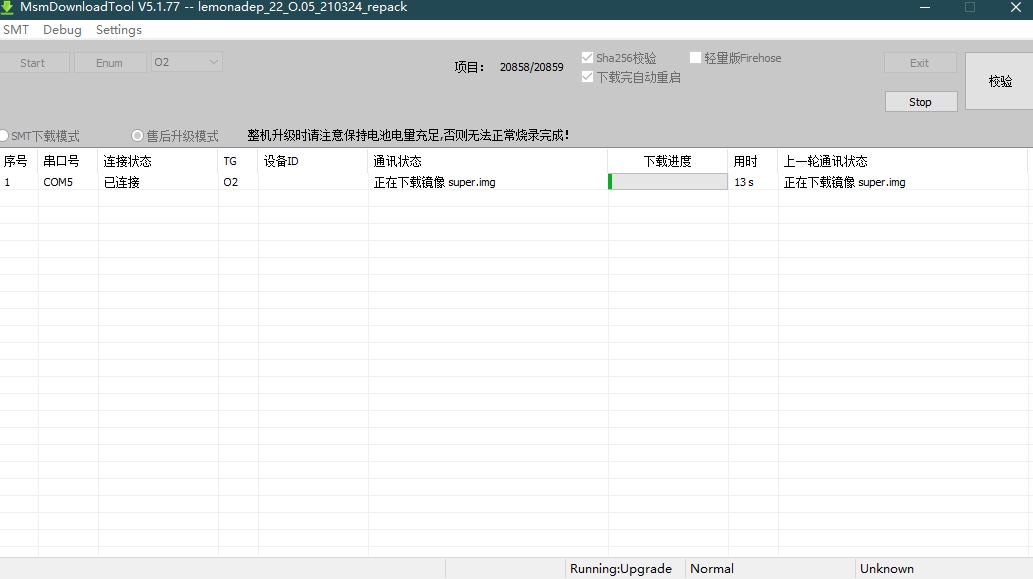Click the MsmDownloadTool green download app icon
The width and height of the screenshot is (1033, 579).
pos(7,7)
